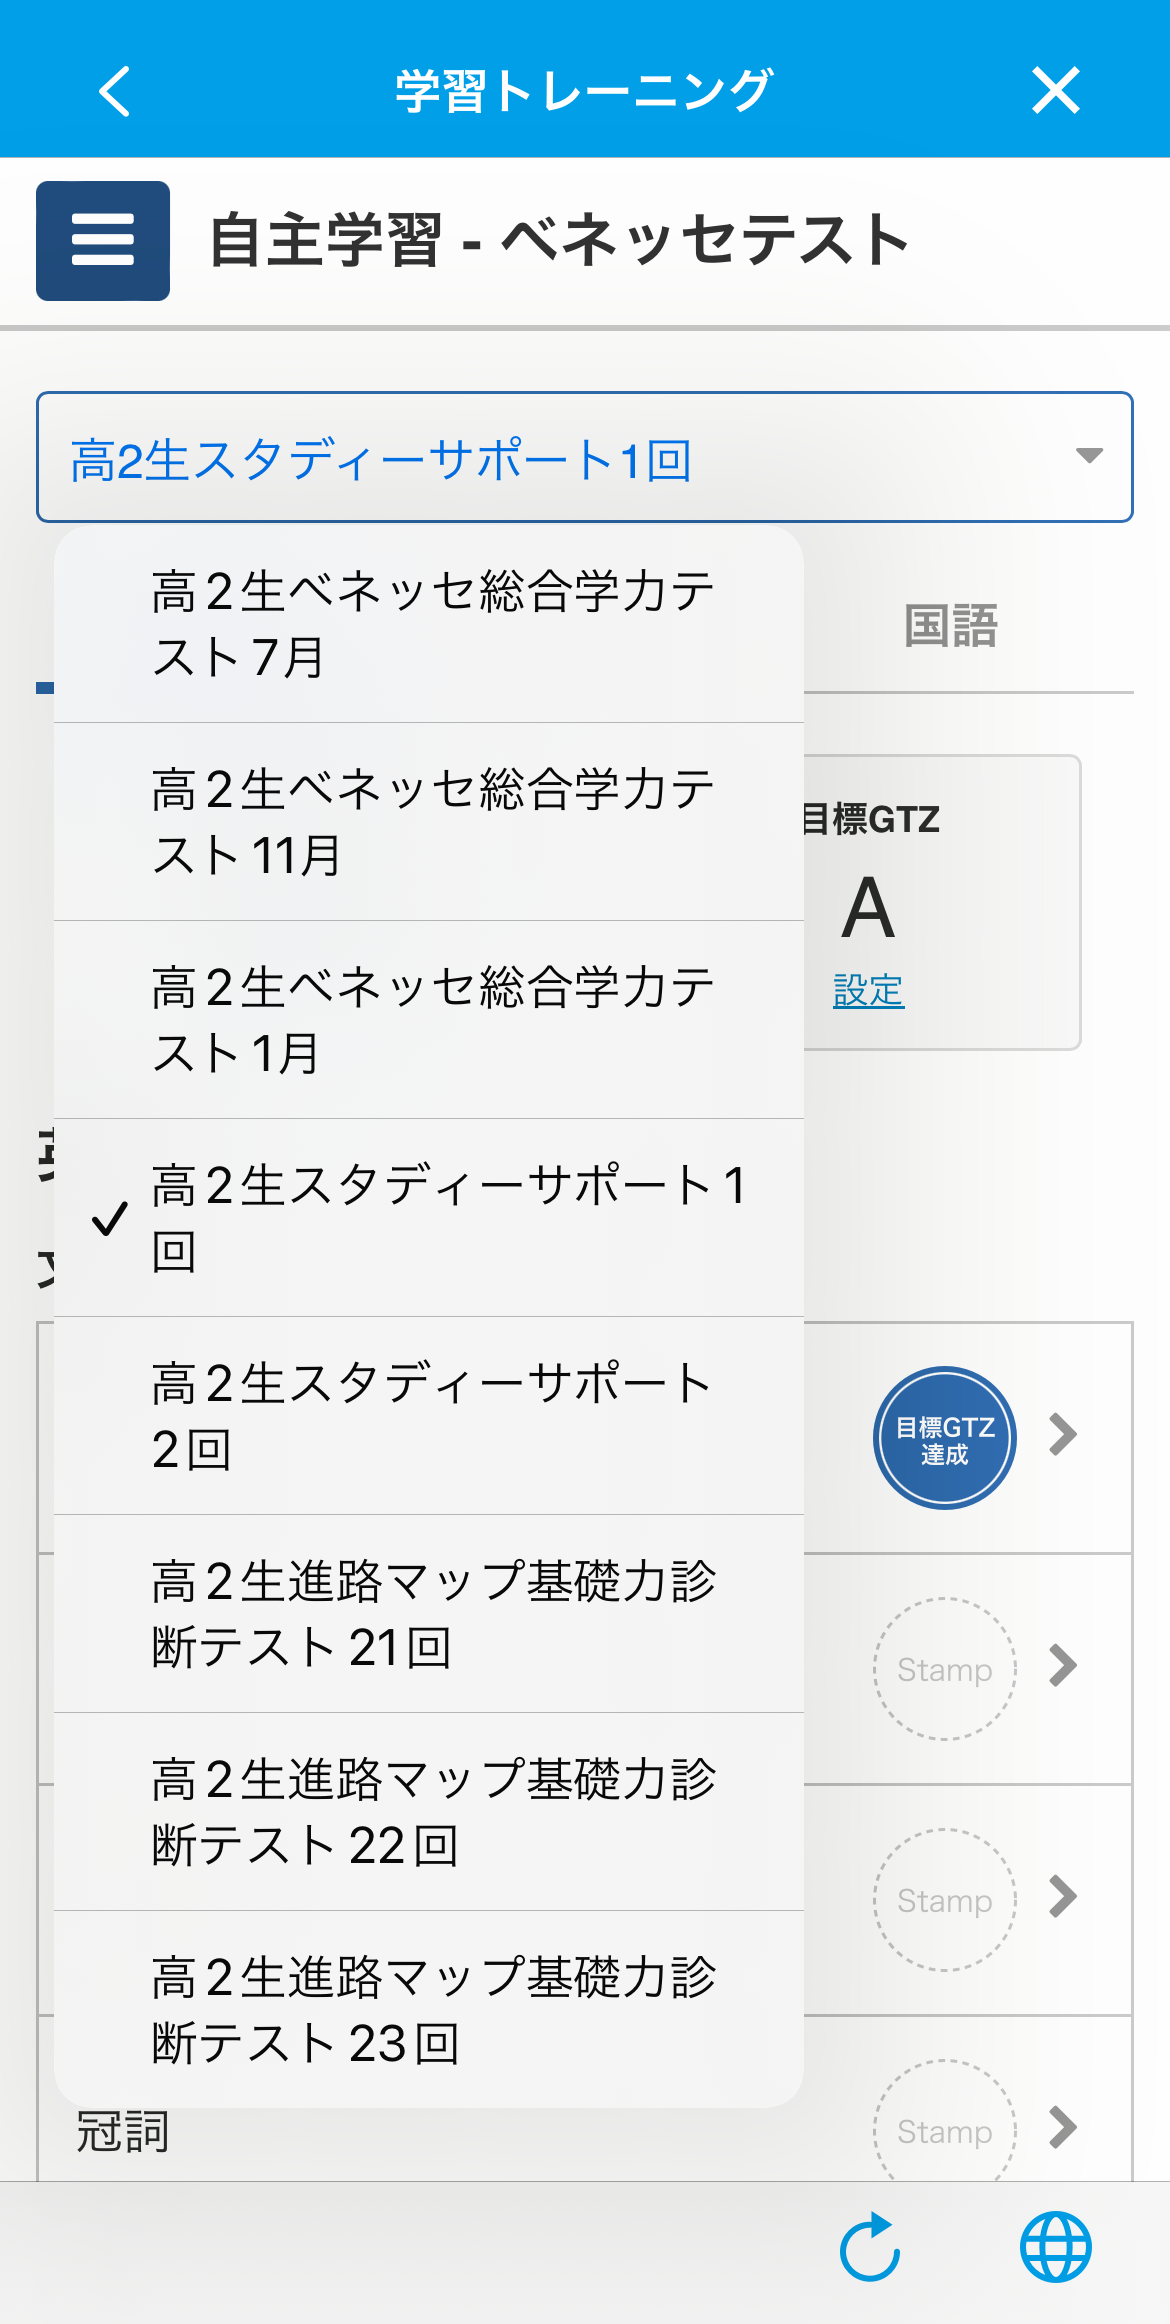Tap the 目標GTZ達成 stamp badge
Viewport: 1170px width, 2324px height.
[945, 1438]
